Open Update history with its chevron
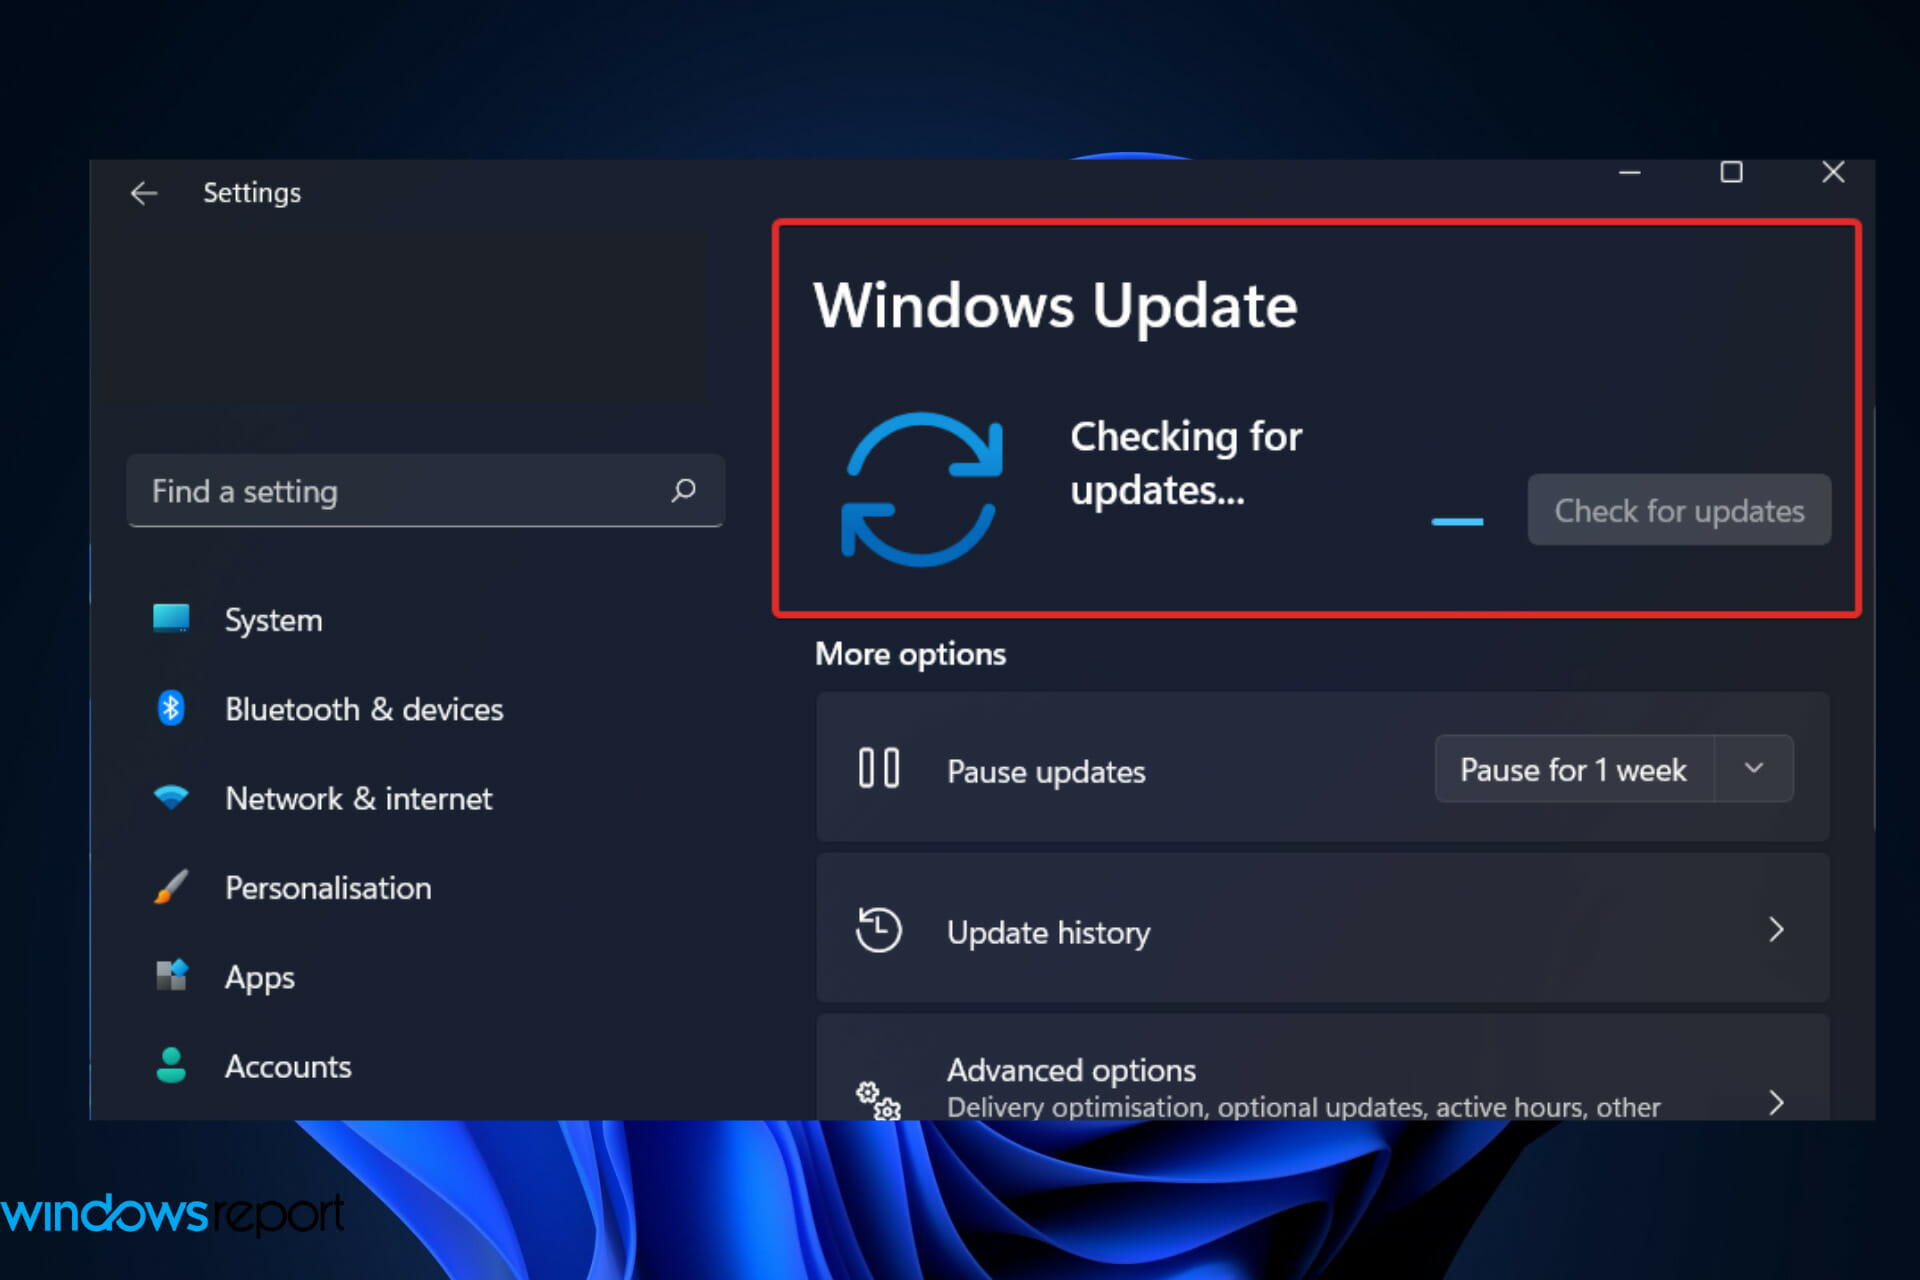 click(x=1776, y=929)
